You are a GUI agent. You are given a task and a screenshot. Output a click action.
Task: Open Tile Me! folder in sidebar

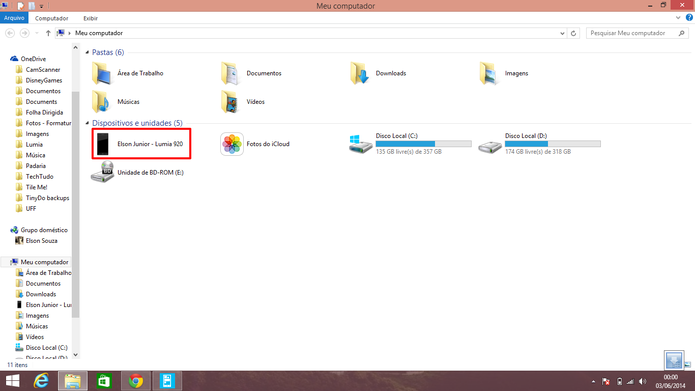point(31,187)
